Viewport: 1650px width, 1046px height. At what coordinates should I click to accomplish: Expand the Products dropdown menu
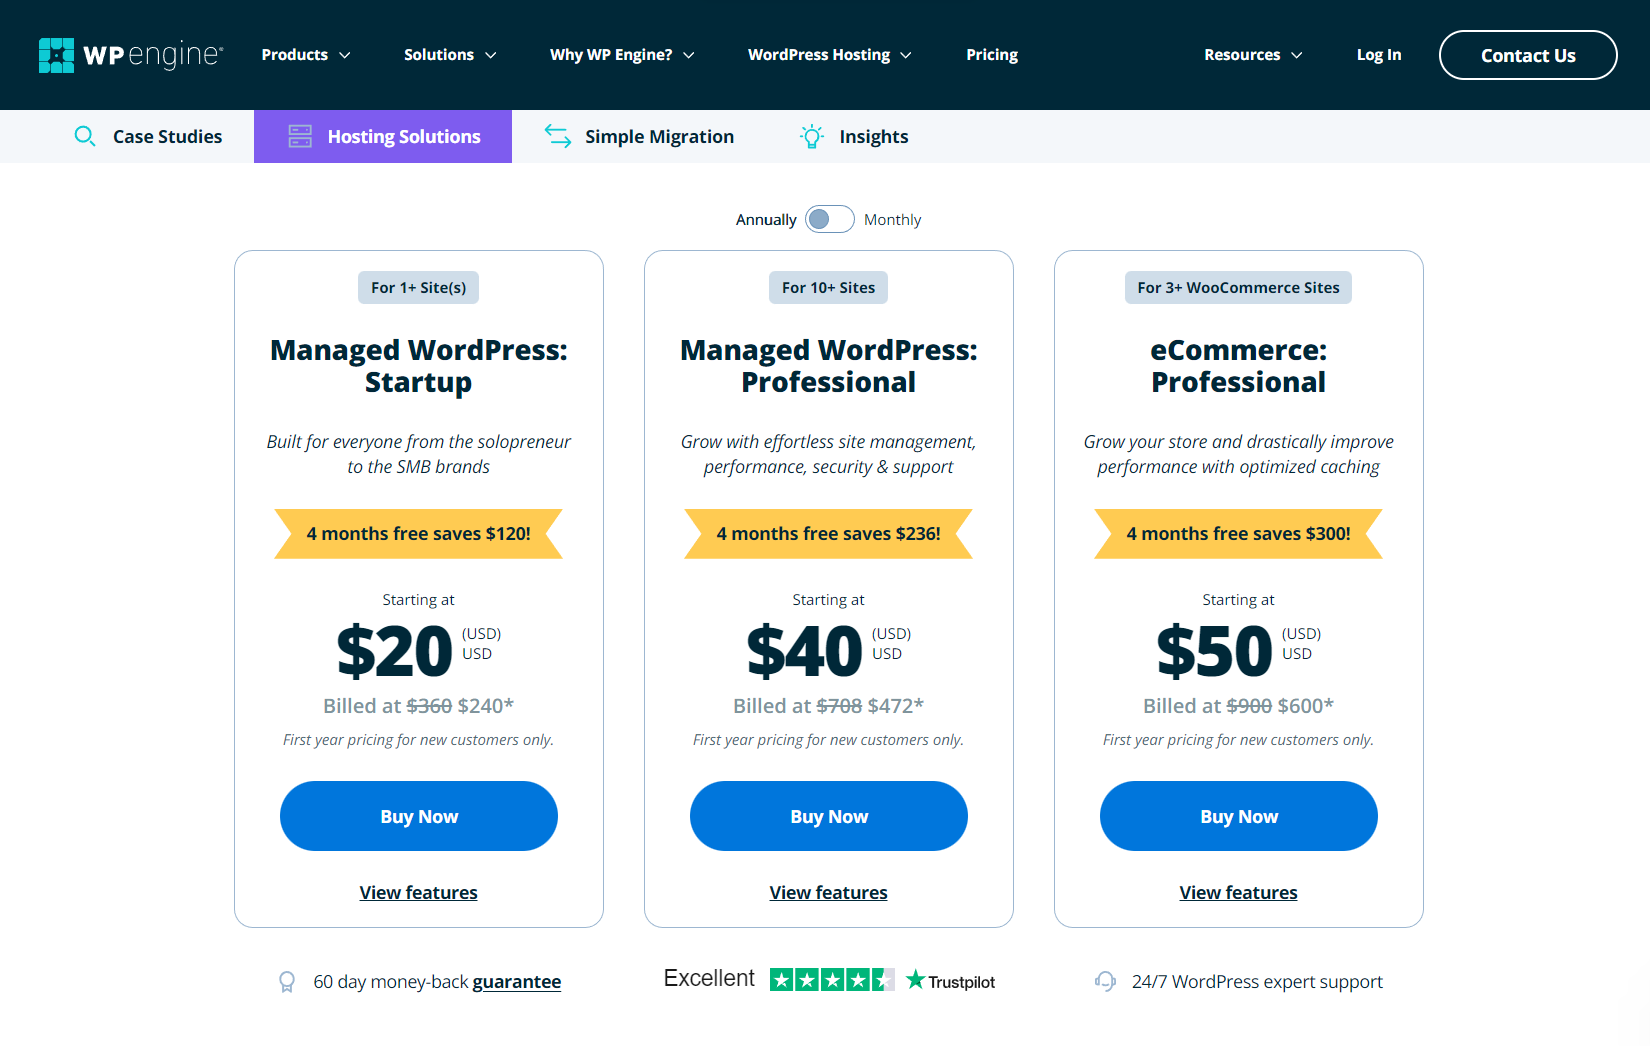tap(306, 55)
